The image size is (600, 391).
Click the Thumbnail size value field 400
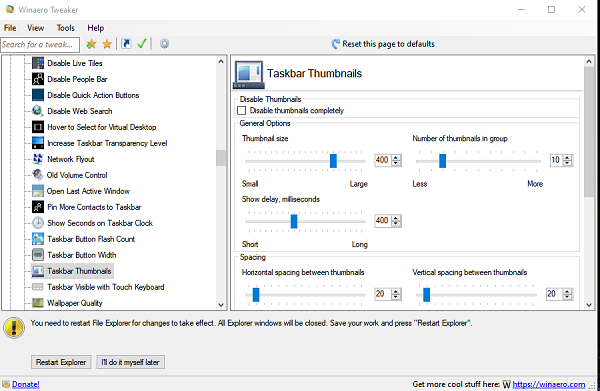(x=383, y=160)
